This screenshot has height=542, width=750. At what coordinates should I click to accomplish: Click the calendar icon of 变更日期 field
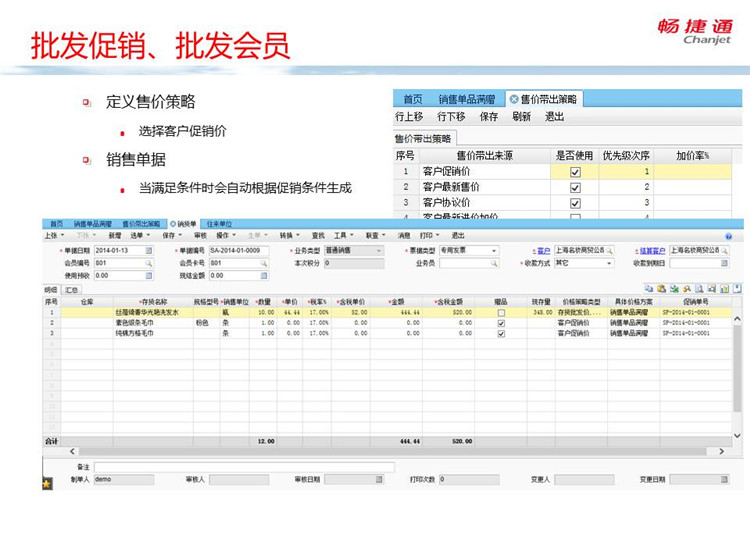click(x=724, y=479)
